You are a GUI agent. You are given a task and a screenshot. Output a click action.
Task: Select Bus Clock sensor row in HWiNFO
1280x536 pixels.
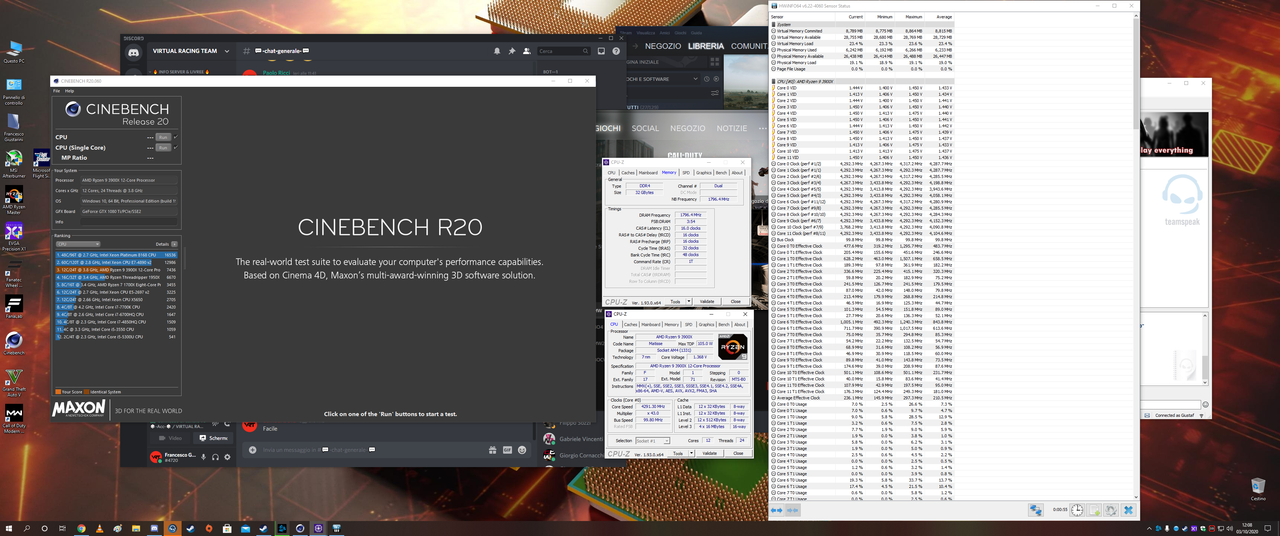click(x=862, y=240)
